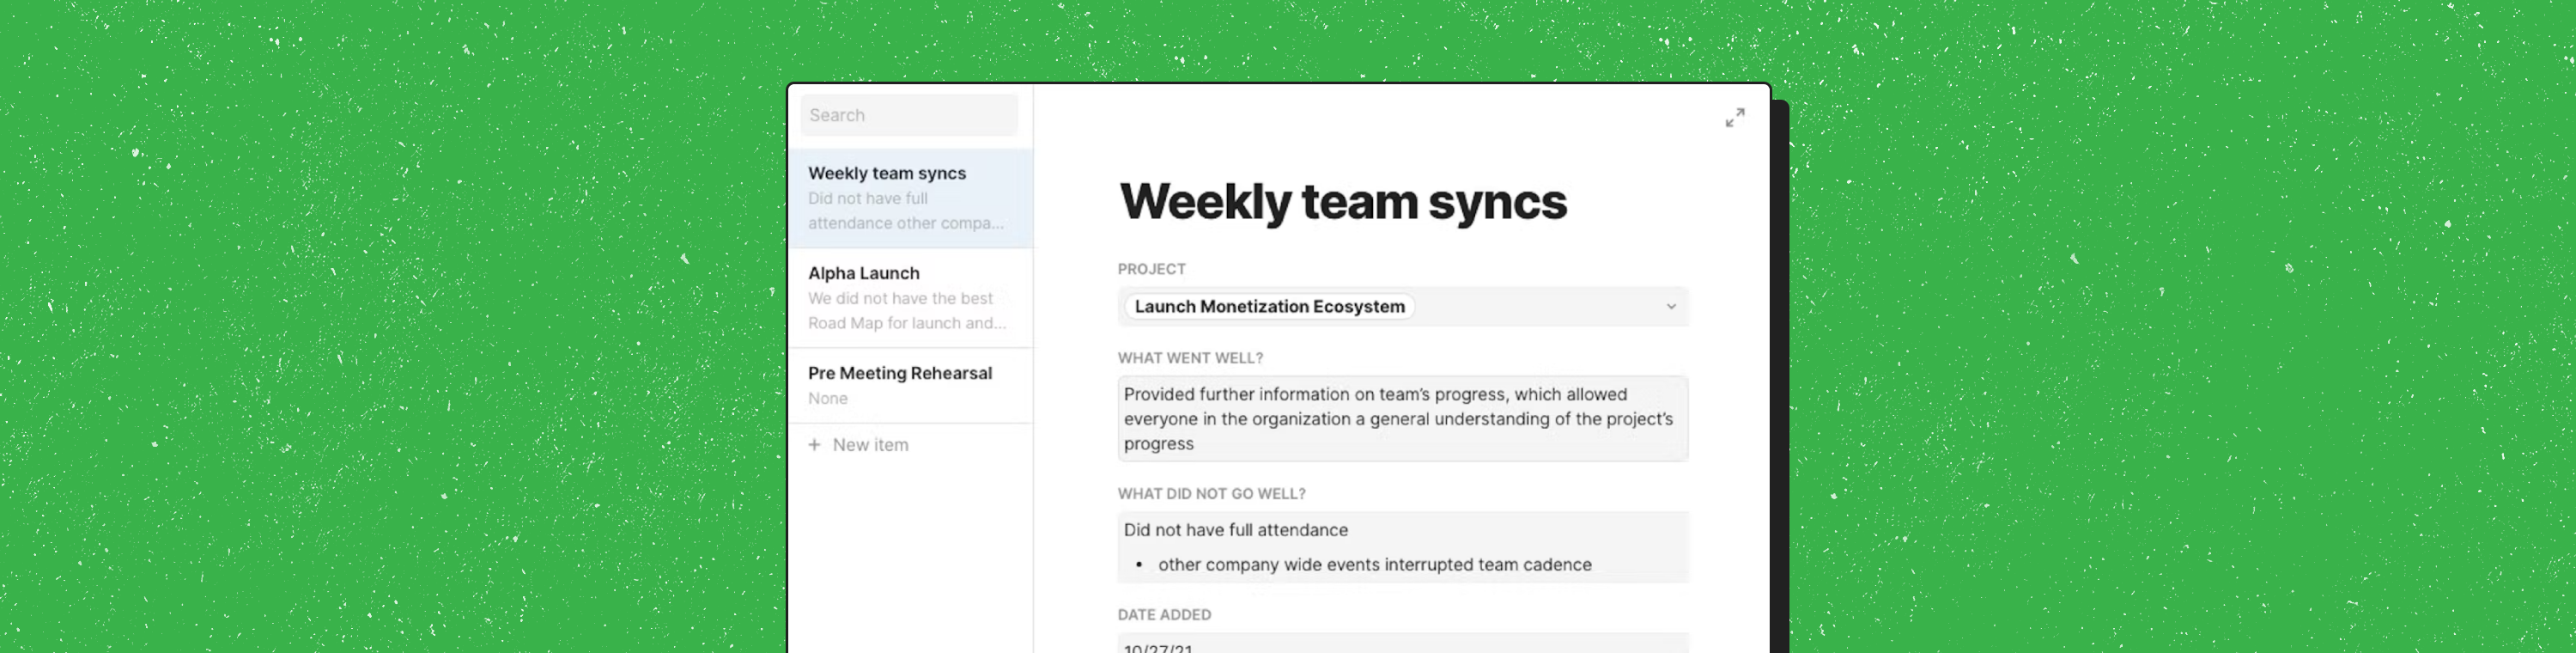
Task: Click the WHAT DID NOT GO WELL? label
Action: point(1211,494)
